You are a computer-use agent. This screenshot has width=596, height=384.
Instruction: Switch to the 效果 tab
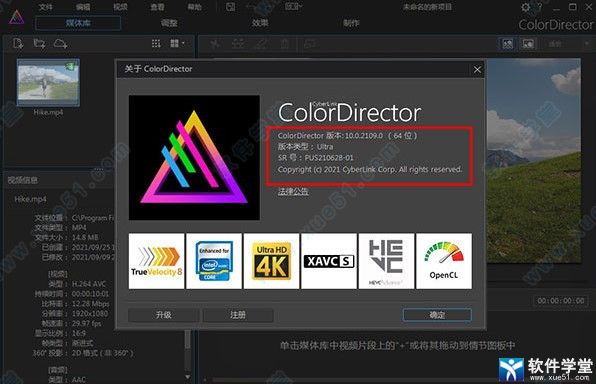point(260,23)
